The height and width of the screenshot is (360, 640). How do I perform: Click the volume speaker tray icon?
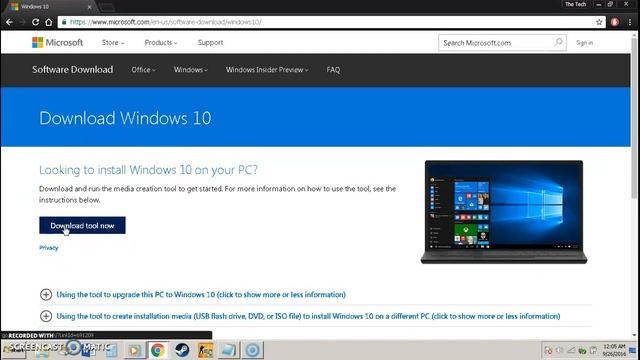coord(560,350)
